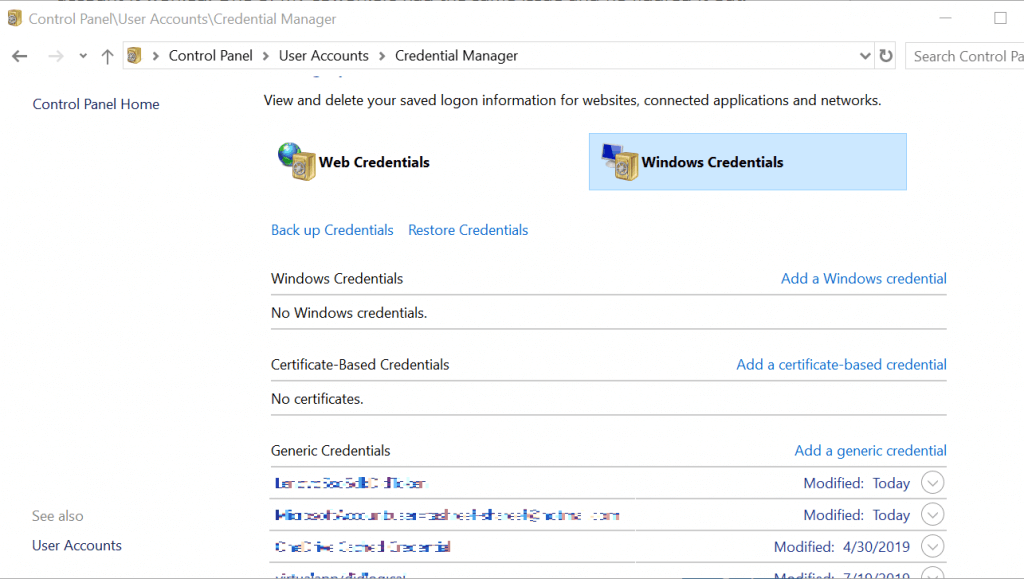Open the OneDrive Cached Credential entry
1024x579 pixels.
click(x=362, y=546)
